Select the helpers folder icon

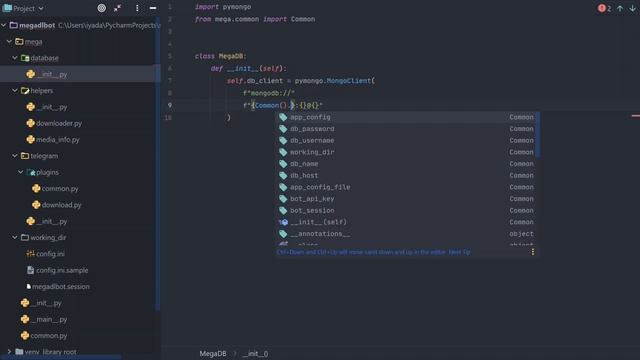click(25, 91)
